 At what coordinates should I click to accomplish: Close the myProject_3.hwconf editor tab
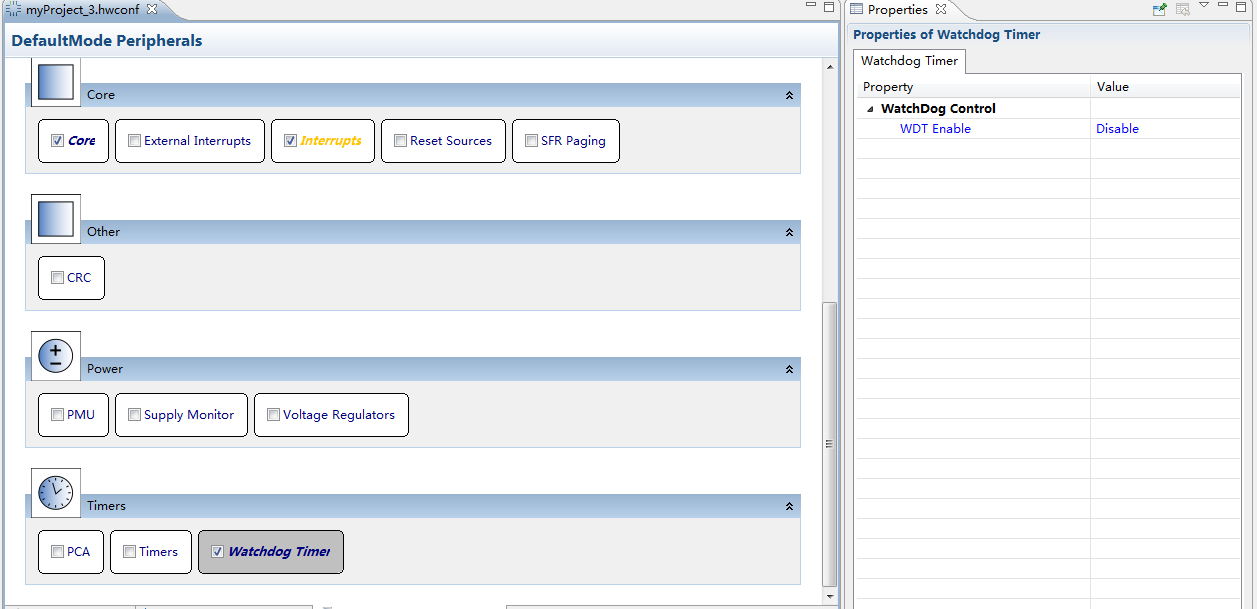(x=152, y=9)
